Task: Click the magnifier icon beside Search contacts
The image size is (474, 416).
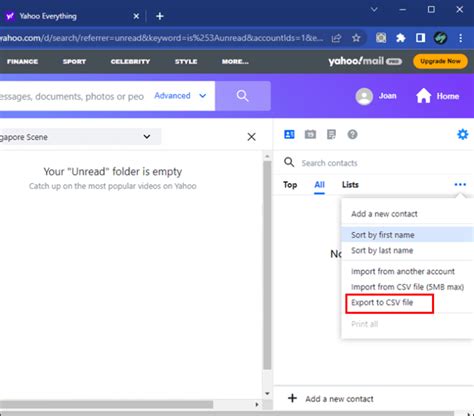Action: [x=289, y=162]
